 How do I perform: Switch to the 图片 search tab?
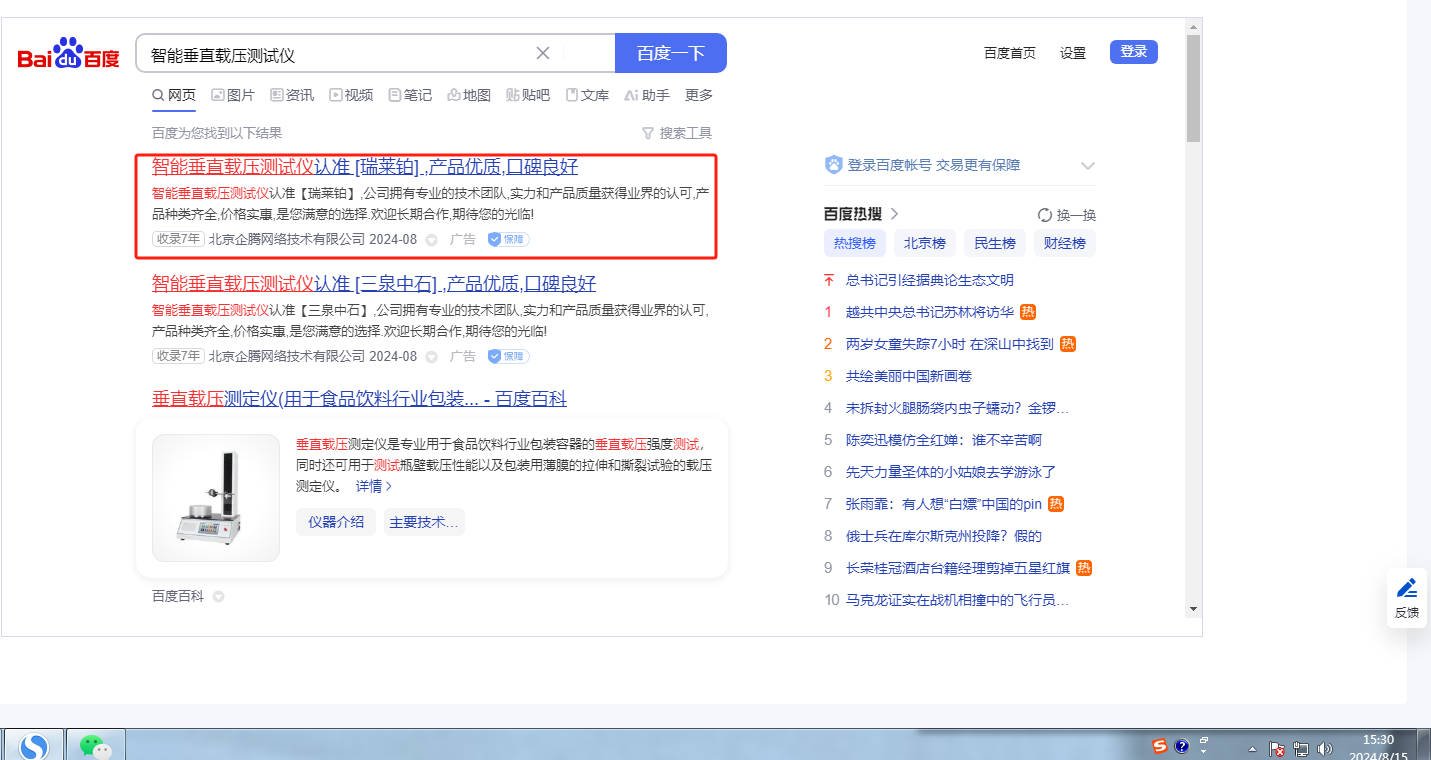point(232,95)
